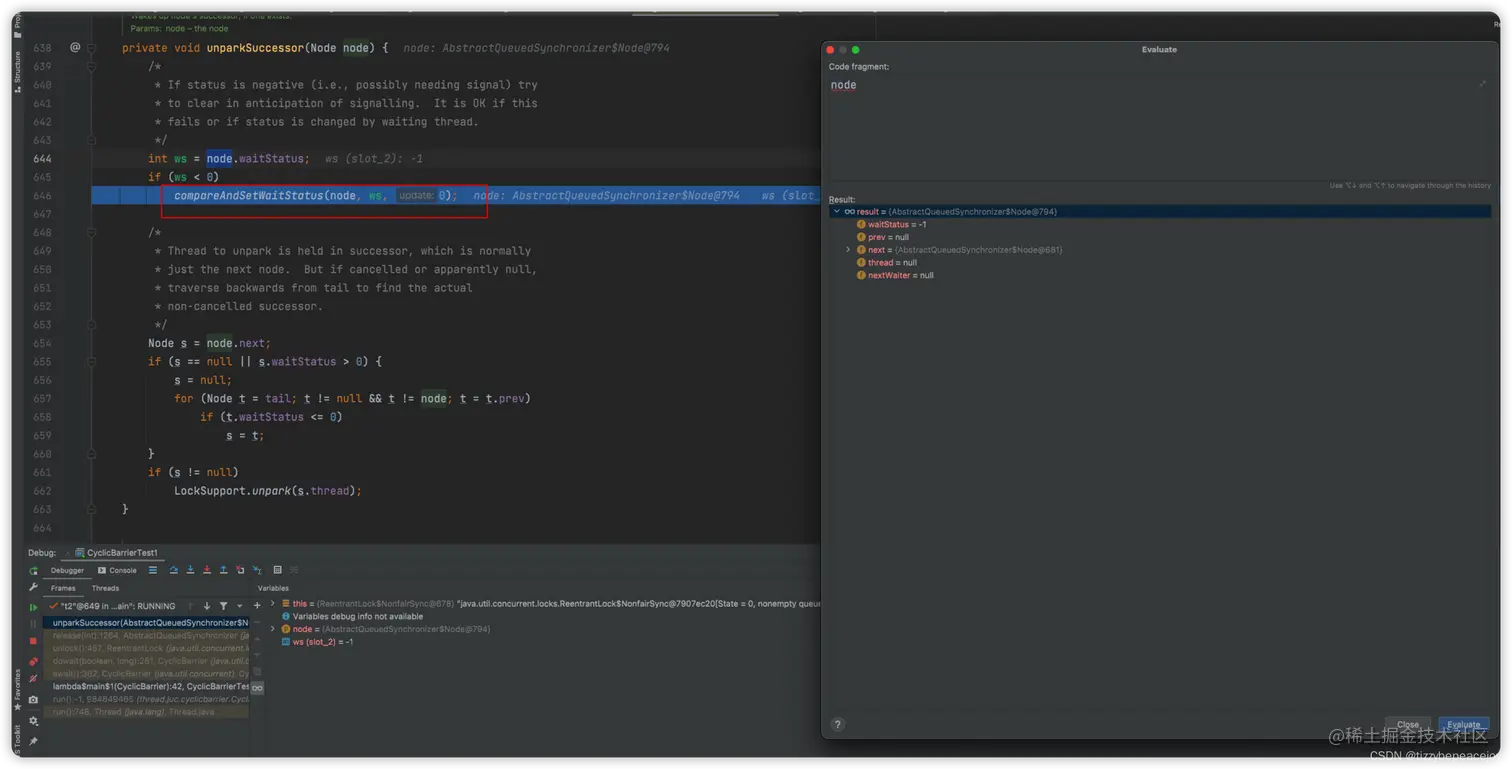Toggle show watches glasses icon
The image size is (1512, 769).
click(257, 688)
